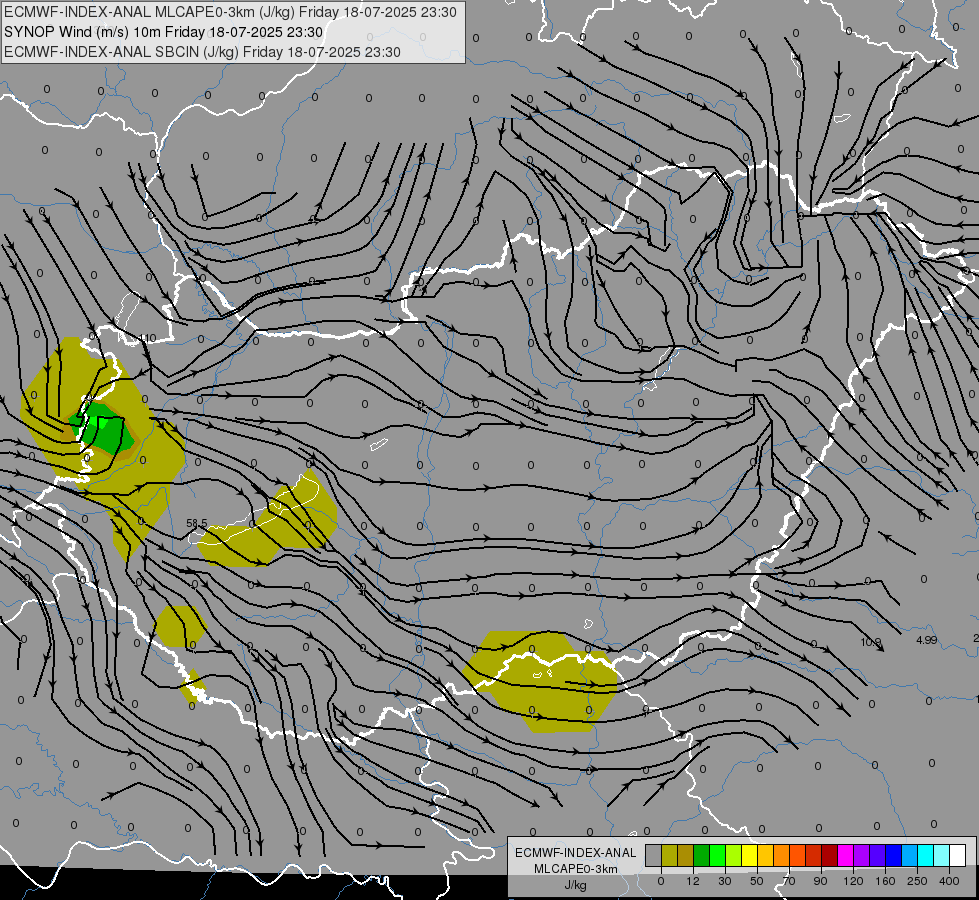Click the 58.5 value on the map
The height and width of the screenshot is (900, 979).
tap(197, 523)
